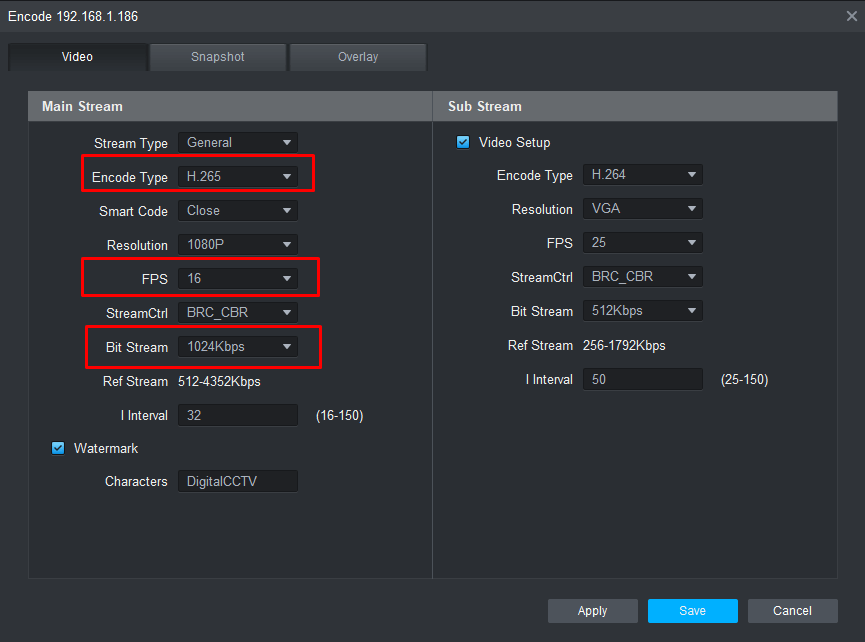Viewport: 865px width, 642px height.
Task: Change Main Stream 1080P resolution dropdown
Action: tap(238, 245)
